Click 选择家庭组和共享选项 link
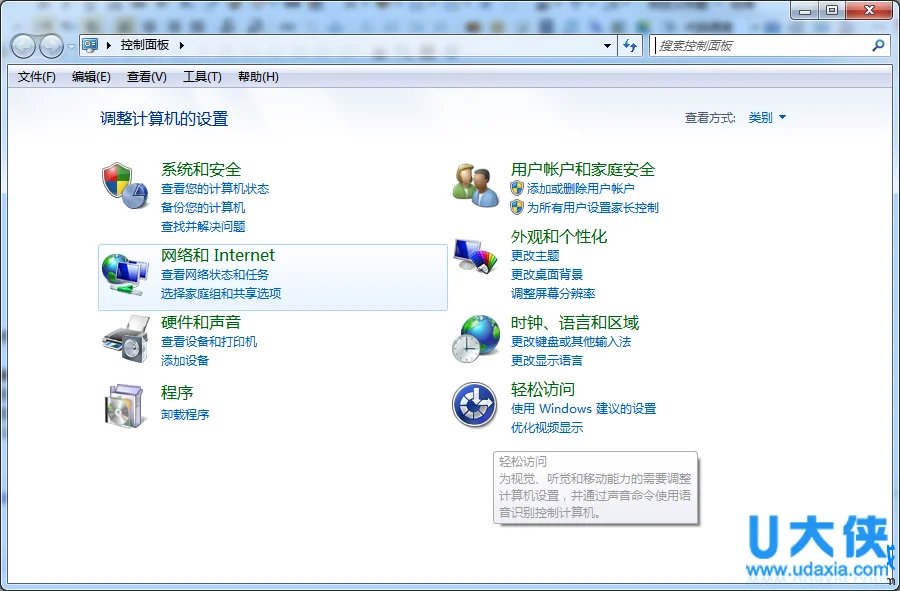This screenshot has width=900, height=591. pos(221,294)
